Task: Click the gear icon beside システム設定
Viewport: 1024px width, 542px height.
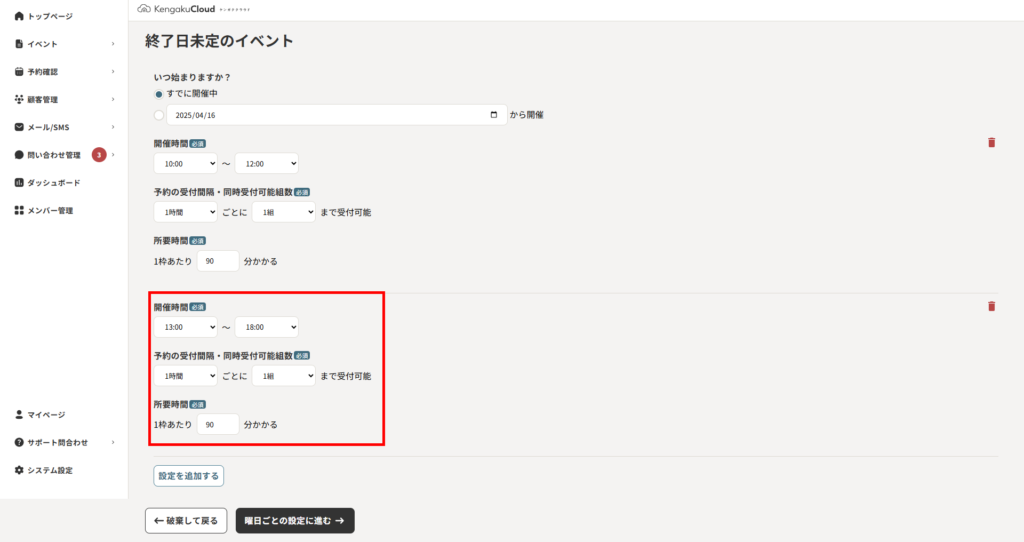Action: tap(19, 470)
